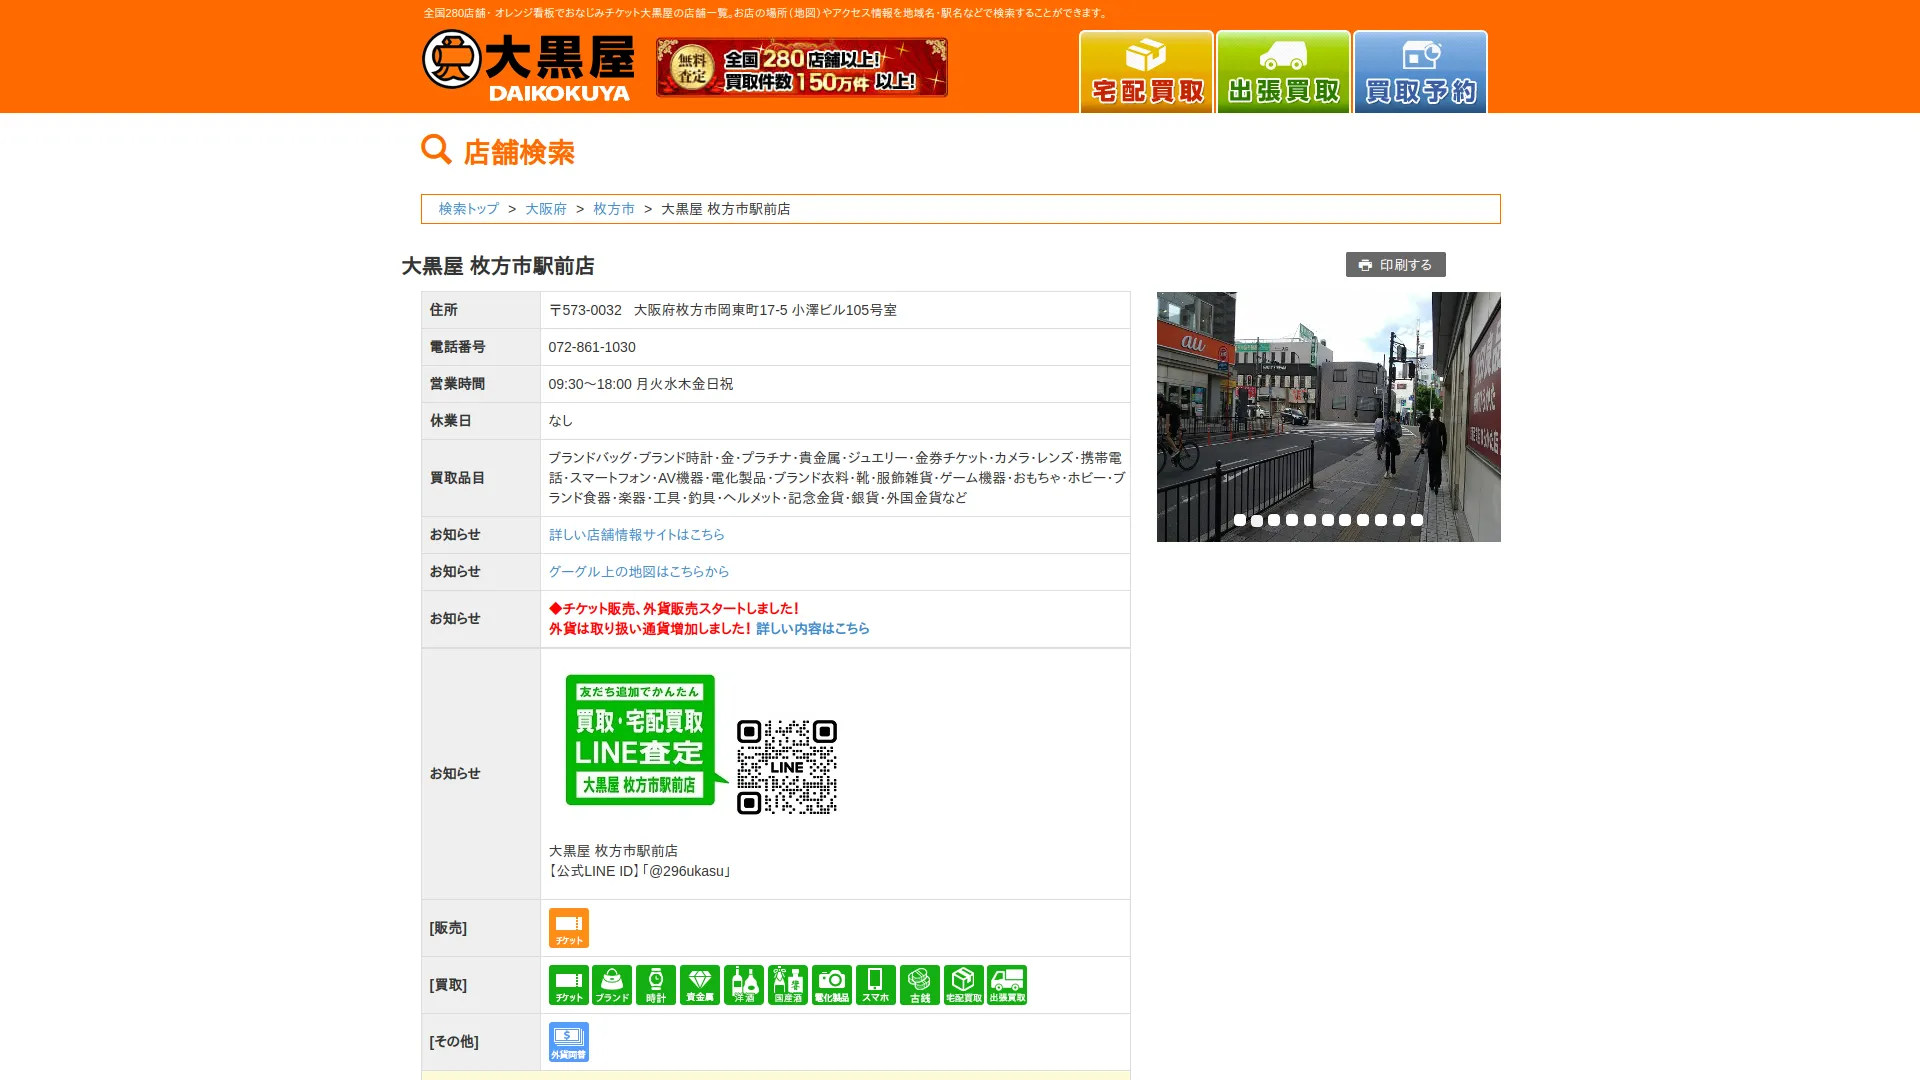1920x1080 pixels.
Task: Go to 大阪府 breadcrumb link
Action: click(546, 209)
